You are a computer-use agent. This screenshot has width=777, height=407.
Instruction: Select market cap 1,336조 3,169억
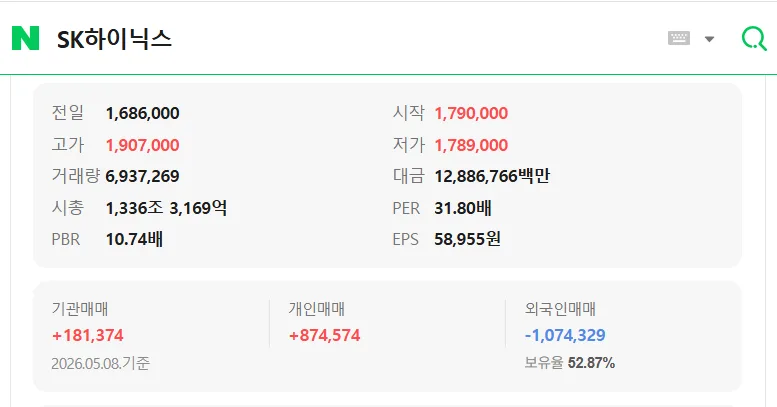166,208
